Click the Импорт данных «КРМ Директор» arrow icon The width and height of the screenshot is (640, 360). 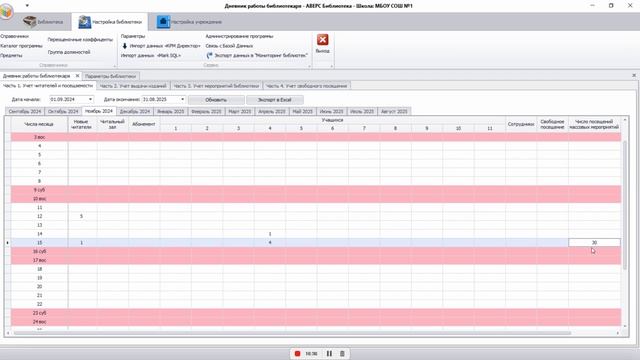125,46
